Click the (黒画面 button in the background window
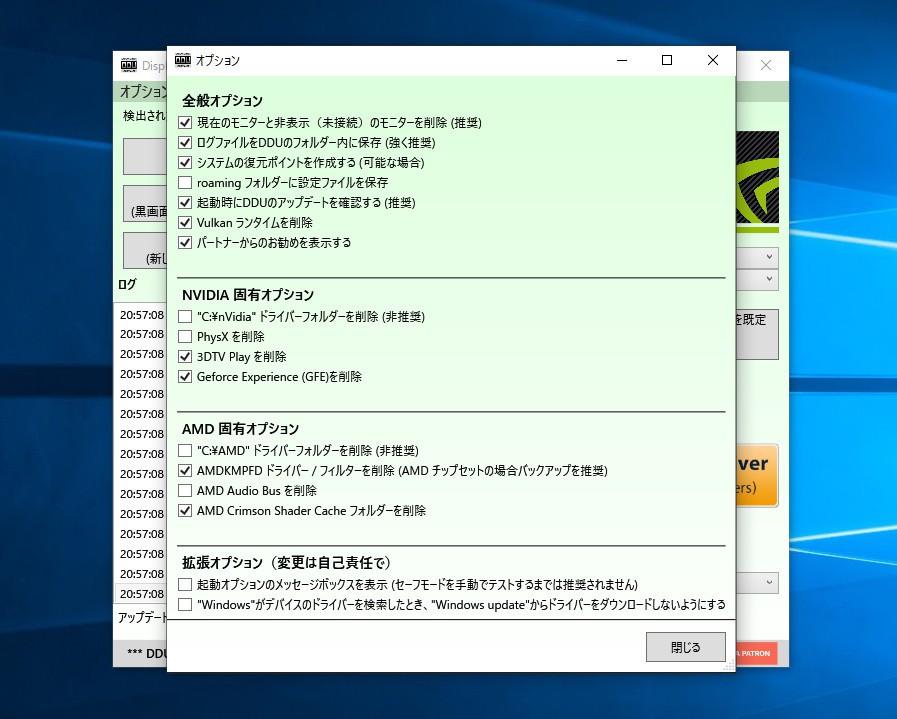Screen dimensions: 897x719 pos(145,203)
